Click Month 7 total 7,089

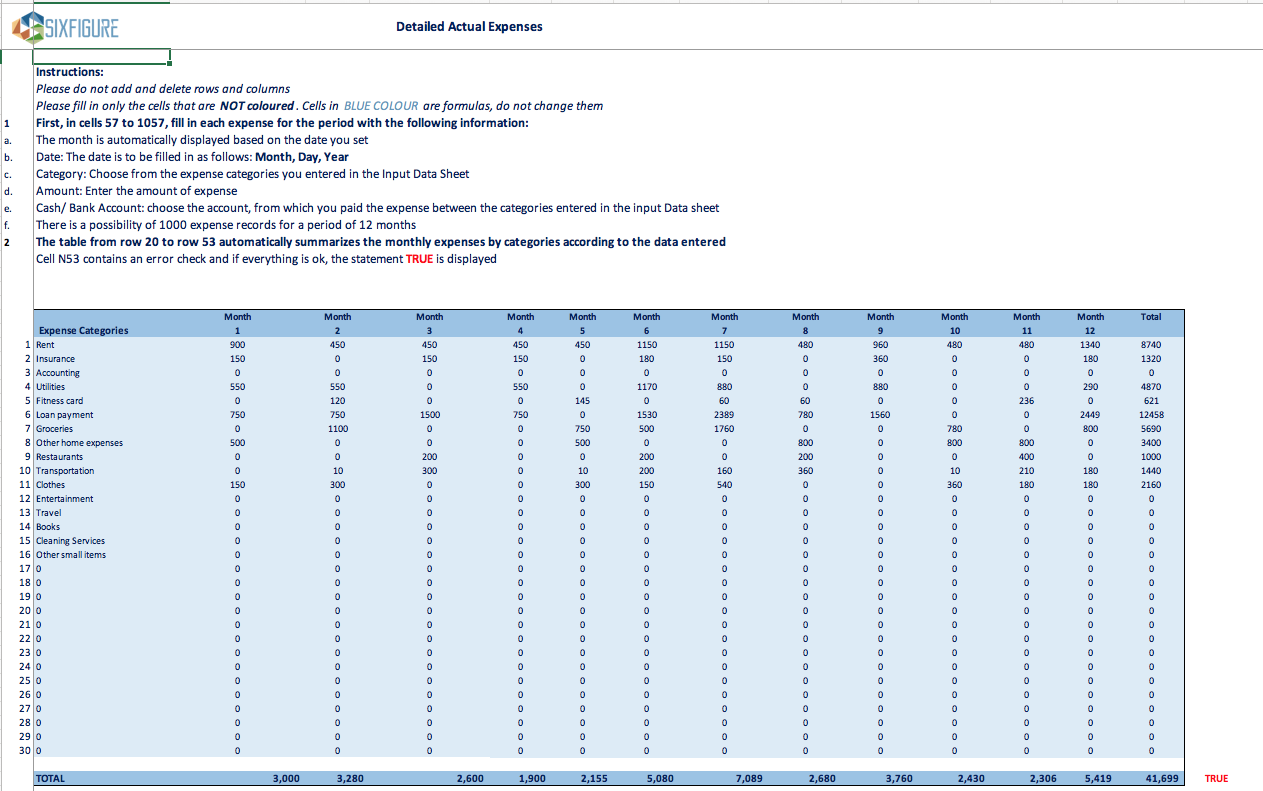coord(749,778)
